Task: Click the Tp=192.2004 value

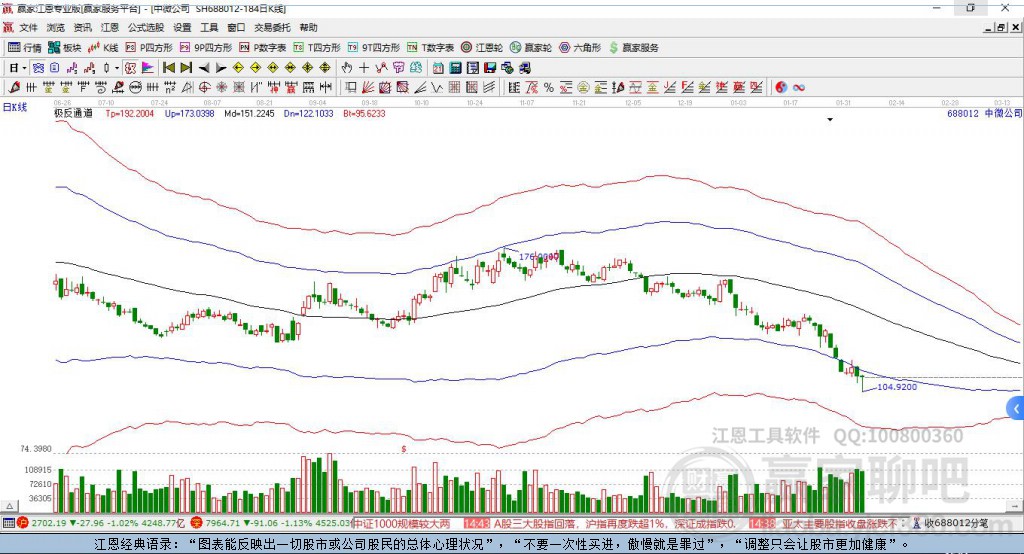Action: click(130, 114)
